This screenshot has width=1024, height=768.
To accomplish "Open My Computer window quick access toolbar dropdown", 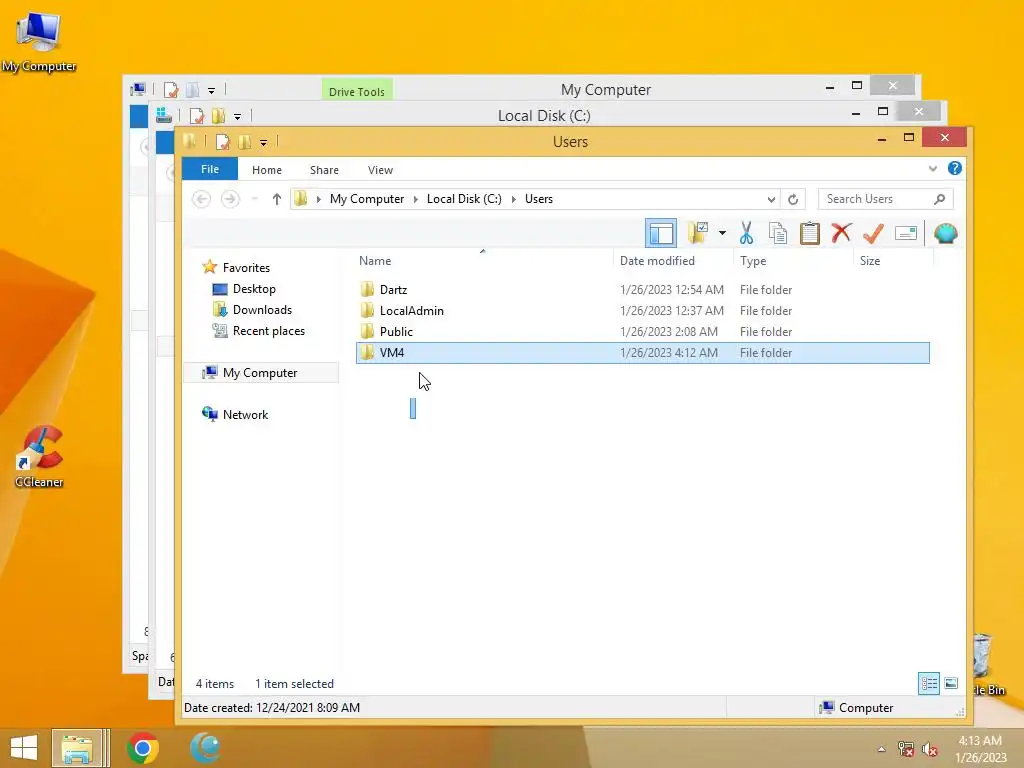I will click(x=211, y=90).
